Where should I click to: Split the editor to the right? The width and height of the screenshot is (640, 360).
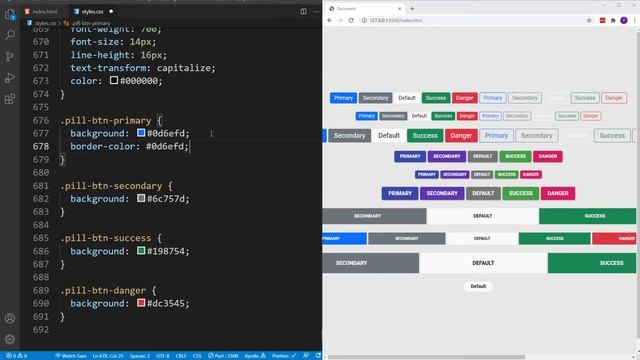tap(303, 11)
